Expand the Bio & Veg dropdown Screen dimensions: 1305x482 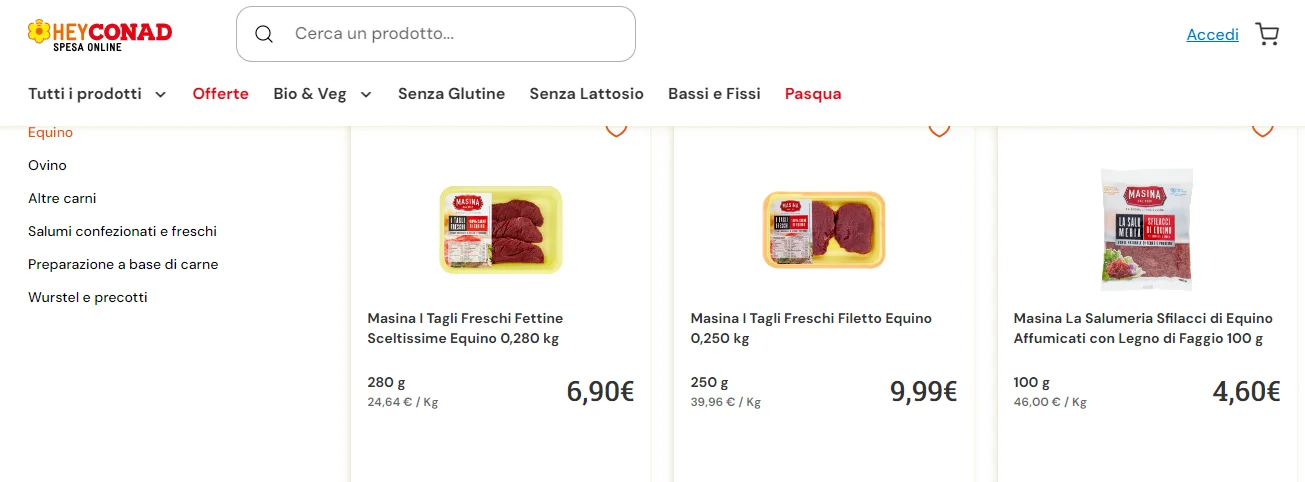(322, 94)
